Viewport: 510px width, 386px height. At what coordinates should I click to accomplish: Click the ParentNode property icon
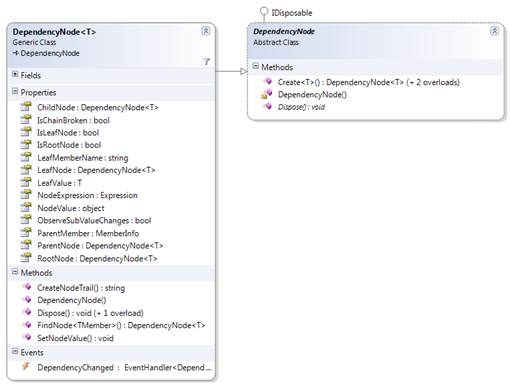click(x=26, y=245)
